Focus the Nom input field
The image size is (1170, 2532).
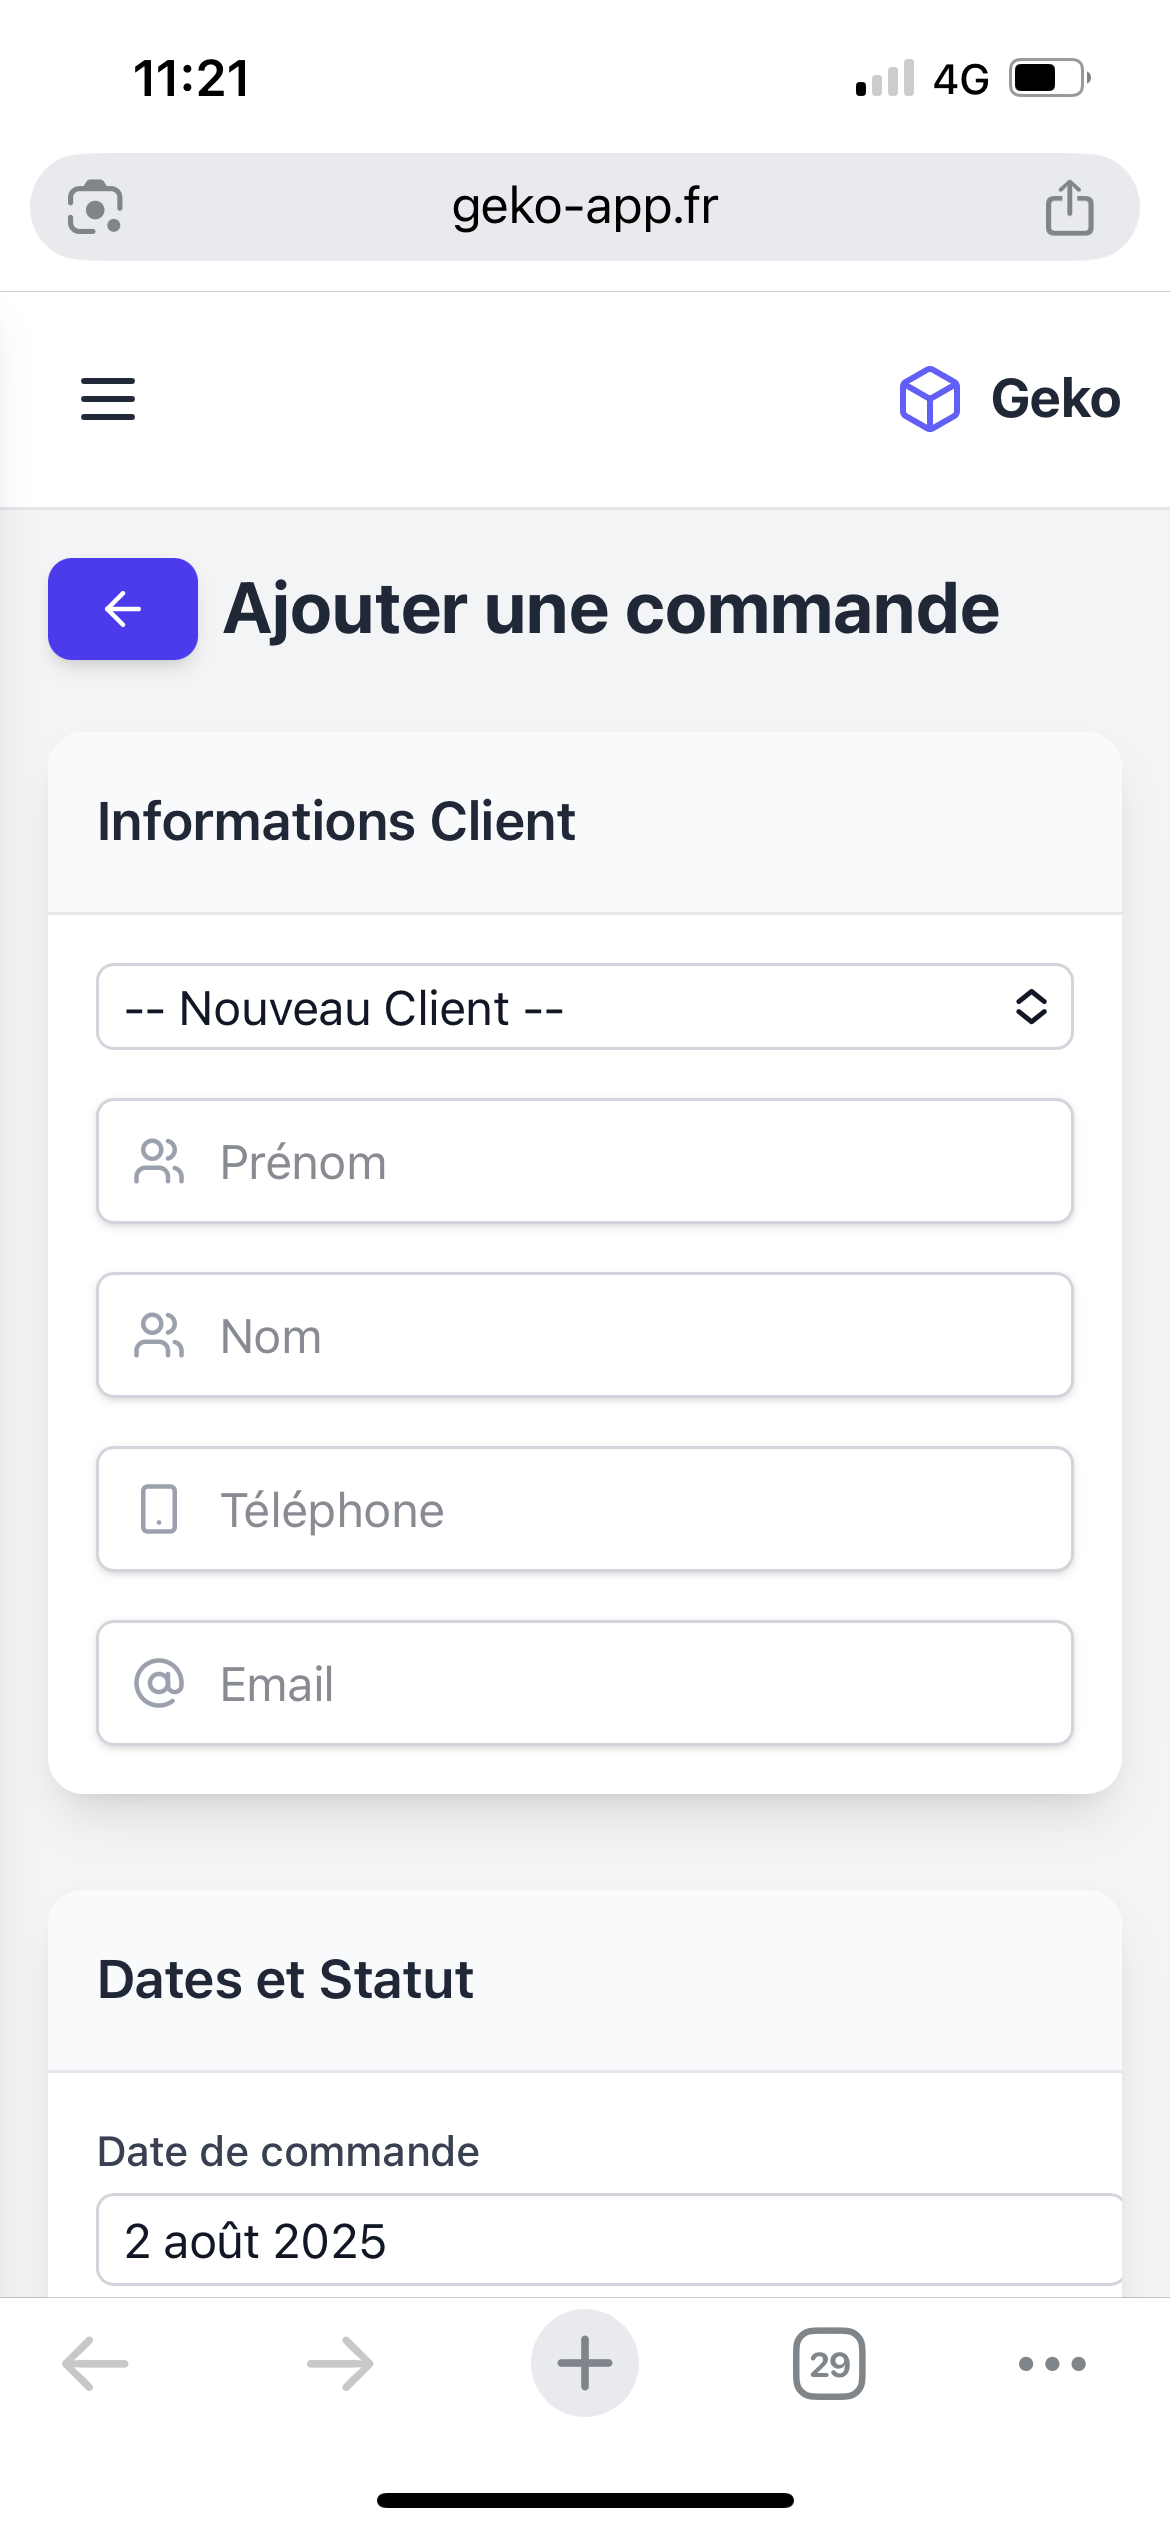click(x=585, y=1335)
